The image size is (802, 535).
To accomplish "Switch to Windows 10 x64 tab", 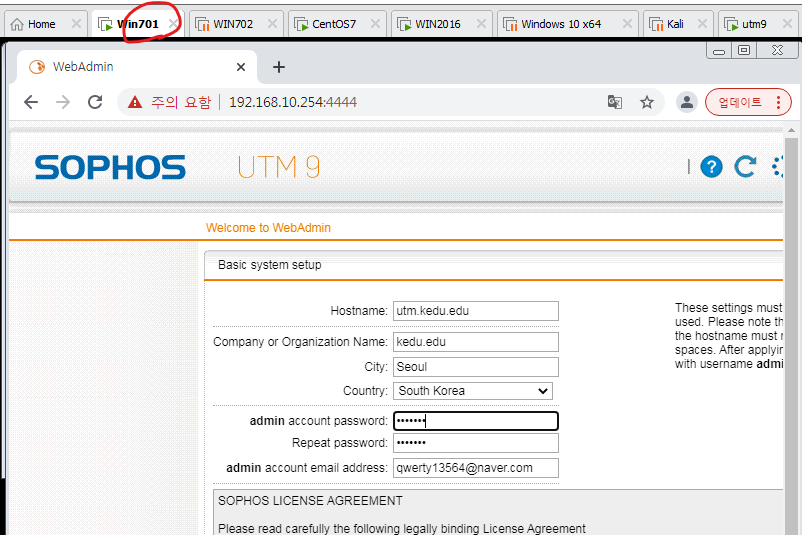I will pyautogui.click(x=561, y=24).
